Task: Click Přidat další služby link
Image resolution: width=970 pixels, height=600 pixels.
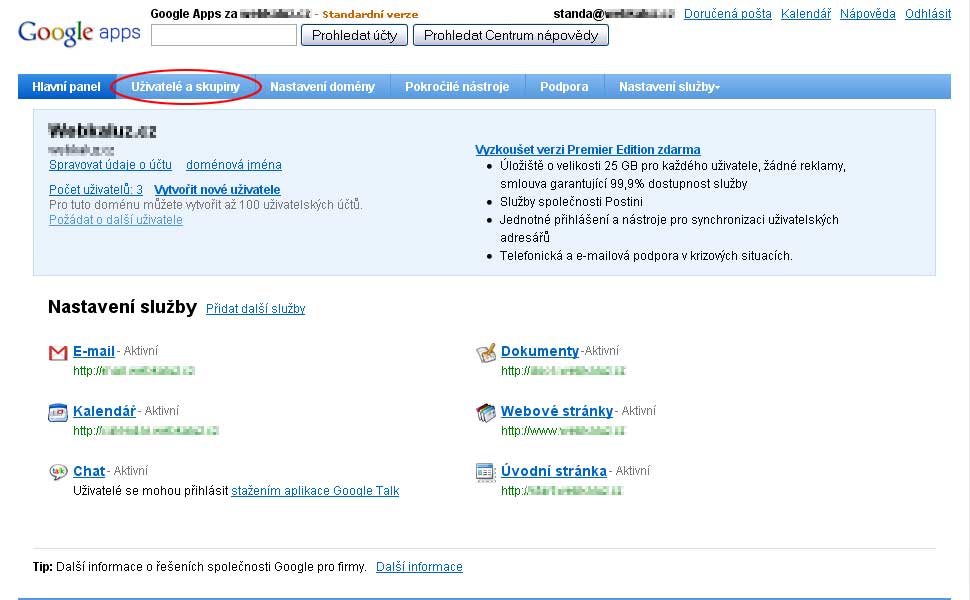Action: click(255, 309)
